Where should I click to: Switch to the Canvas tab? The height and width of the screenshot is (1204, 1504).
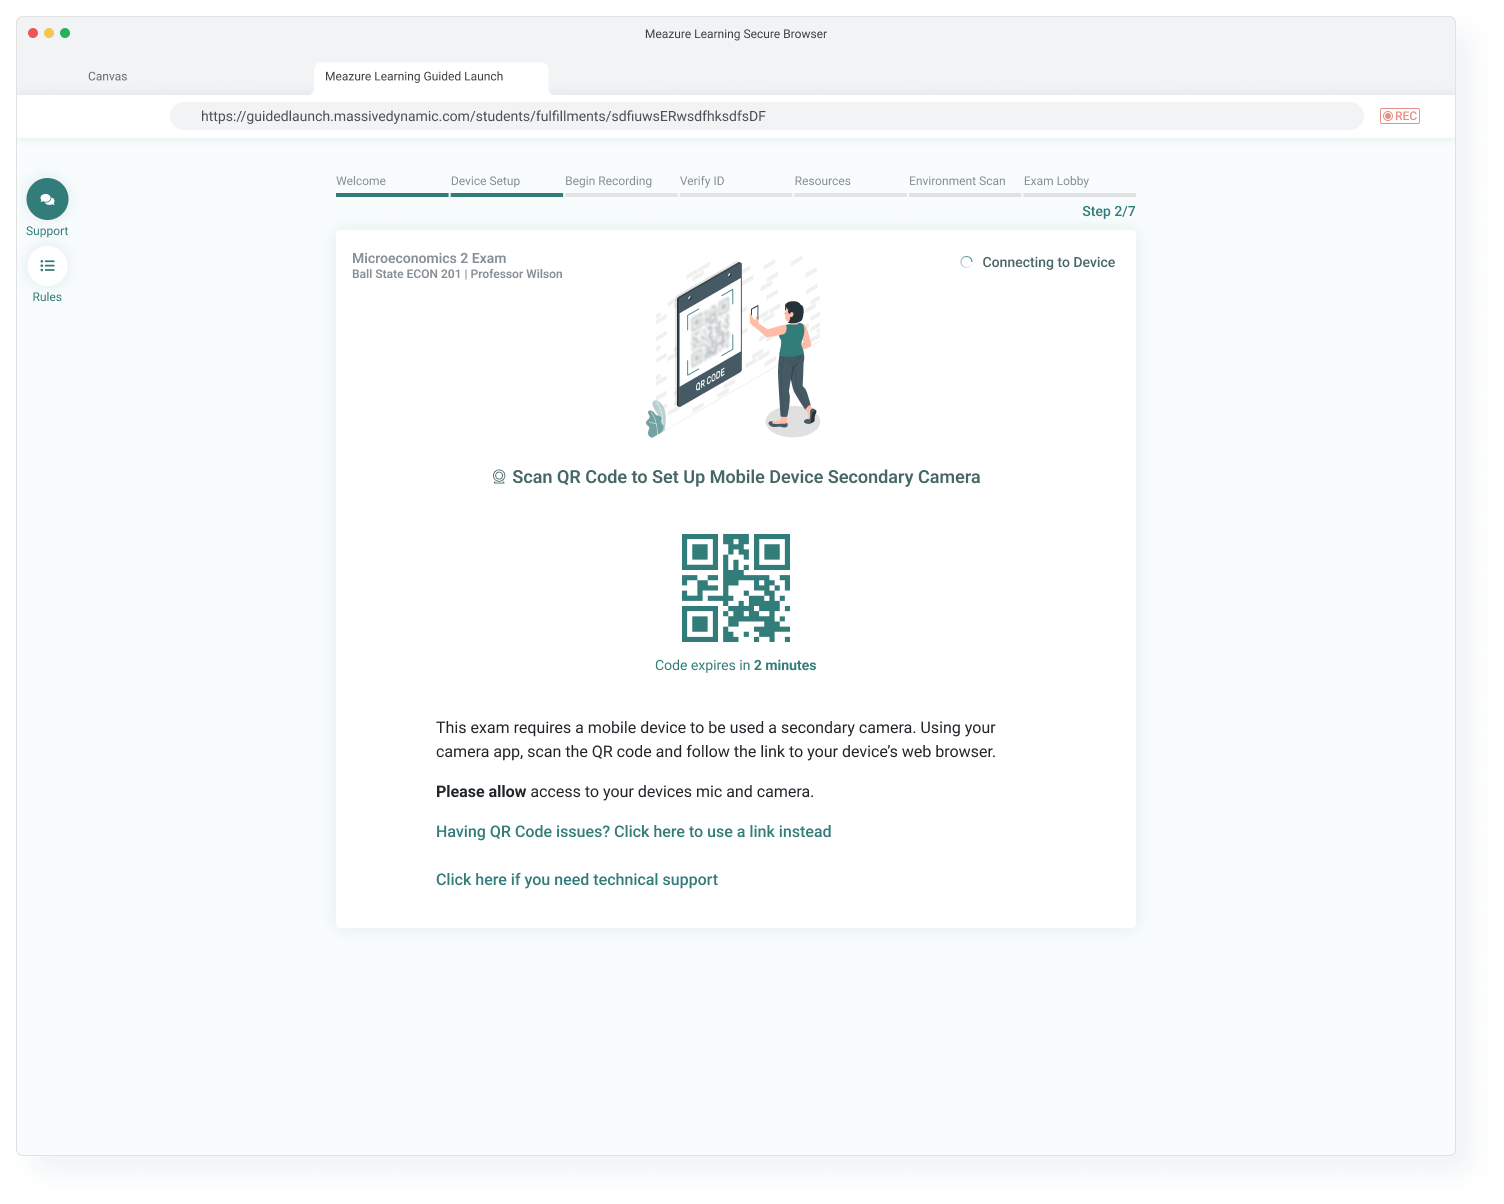pyautogui.click(x=108, y=76)
